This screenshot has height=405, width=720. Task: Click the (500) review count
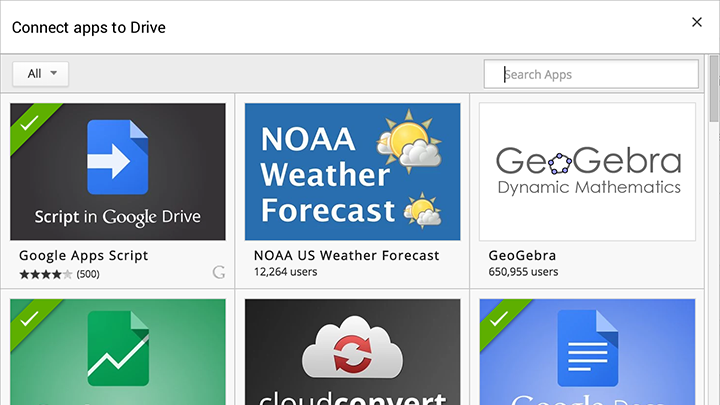coord(88,275)
